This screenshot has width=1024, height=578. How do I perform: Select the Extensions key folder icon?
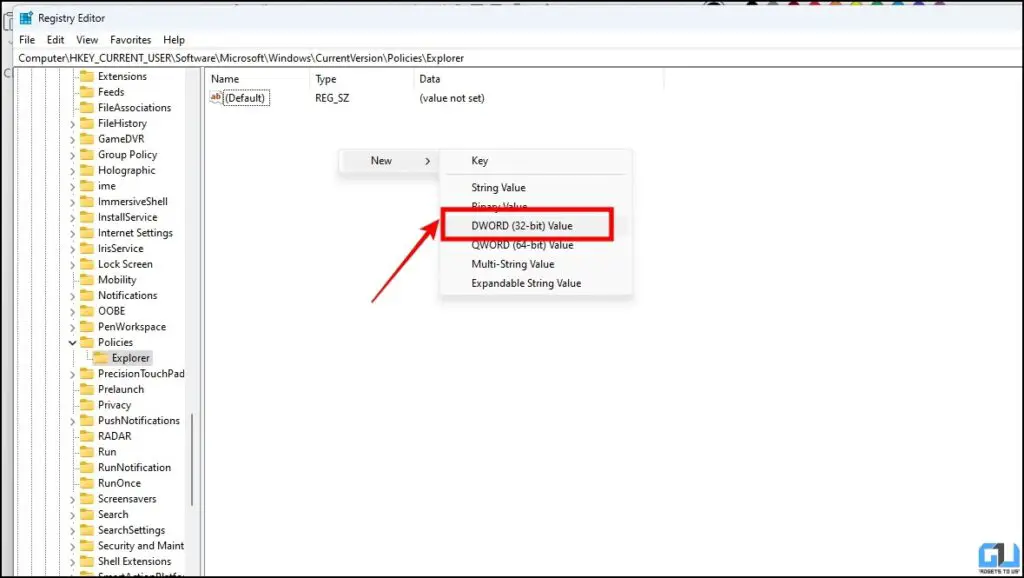tap(87, 76)
